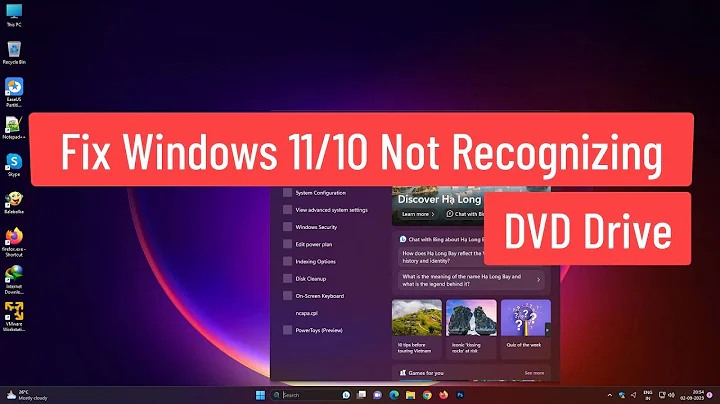The width and height of the screenshot is (720, 404).
Task: Open Notepad++ desktop shortcut
Action: tap(14, 128)
